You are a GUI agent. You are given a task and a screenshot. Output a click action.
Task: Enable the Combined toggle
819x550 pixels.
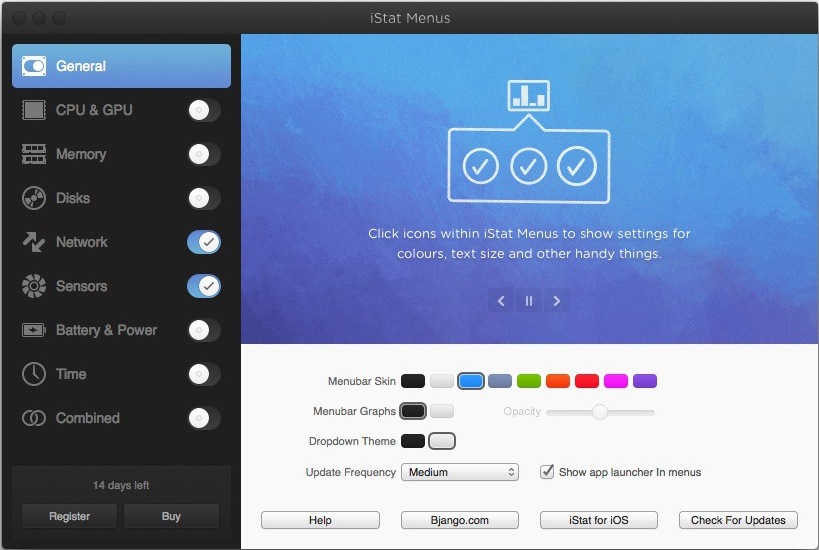click(204, 418)
